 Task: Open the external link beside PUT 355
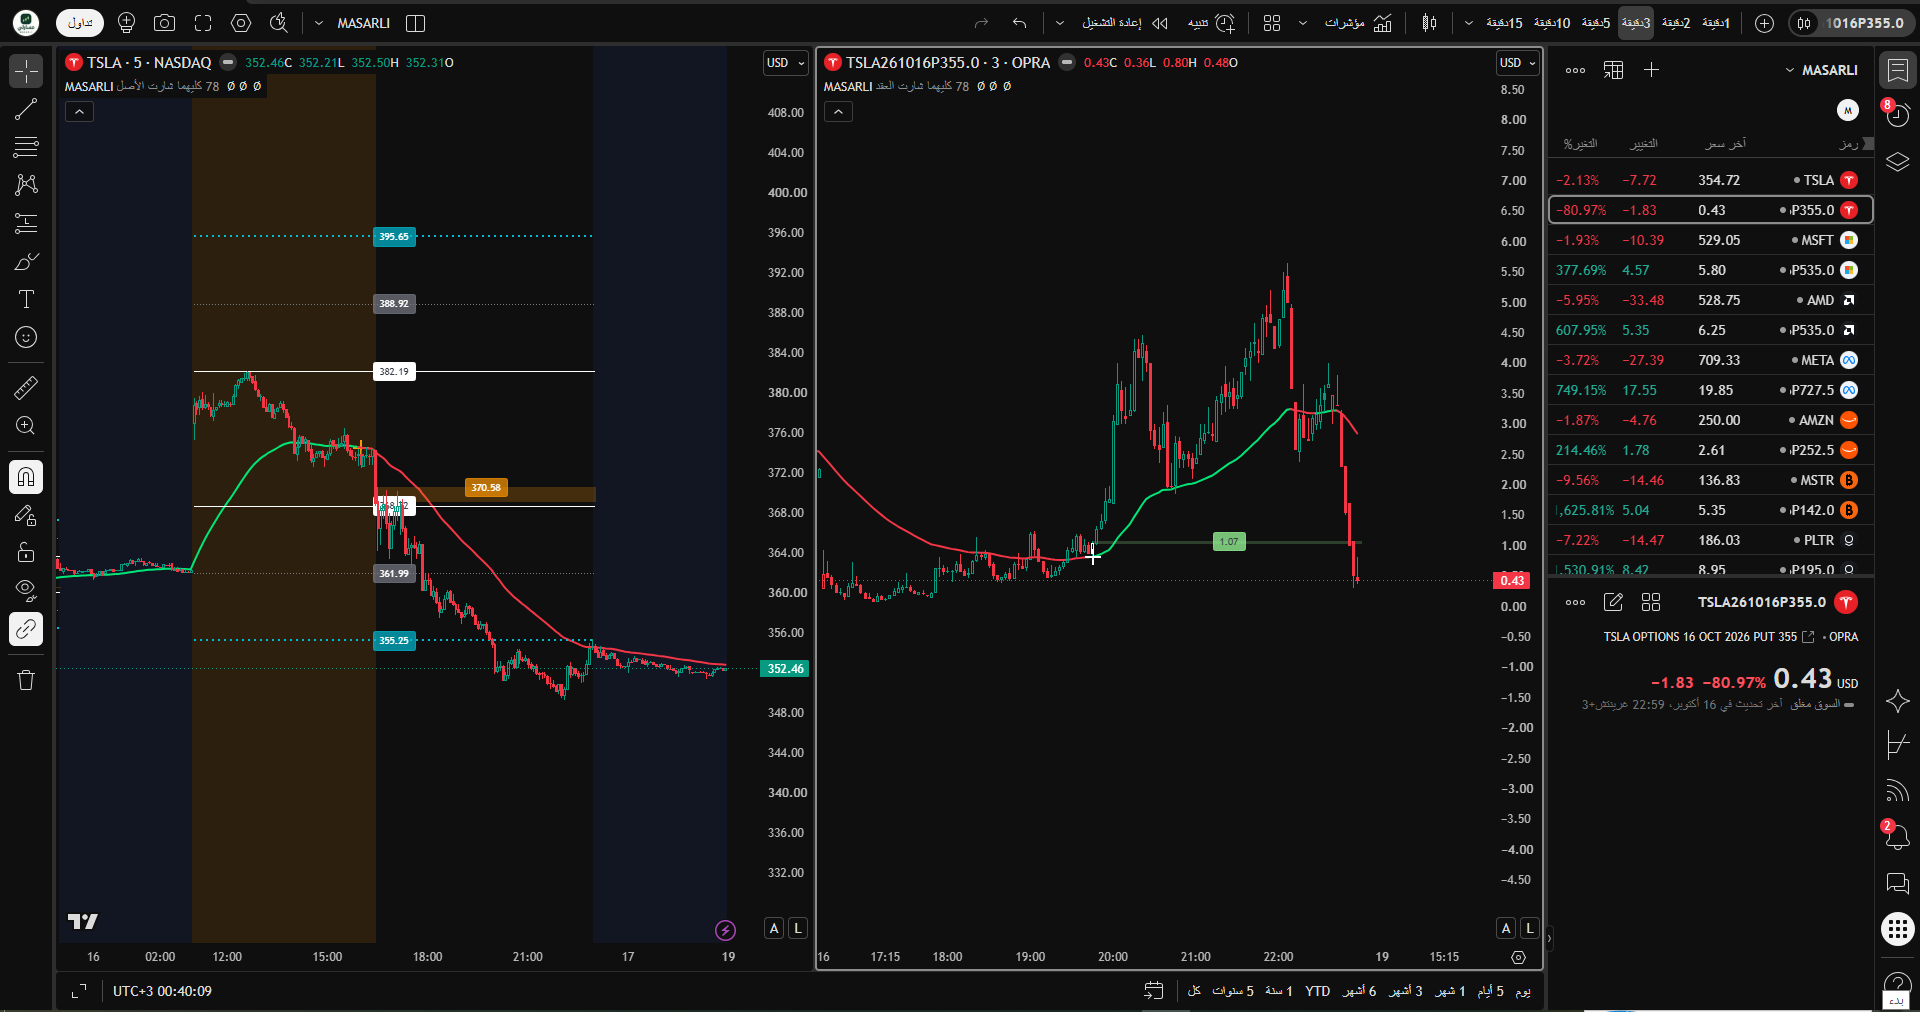(1808, 637)
